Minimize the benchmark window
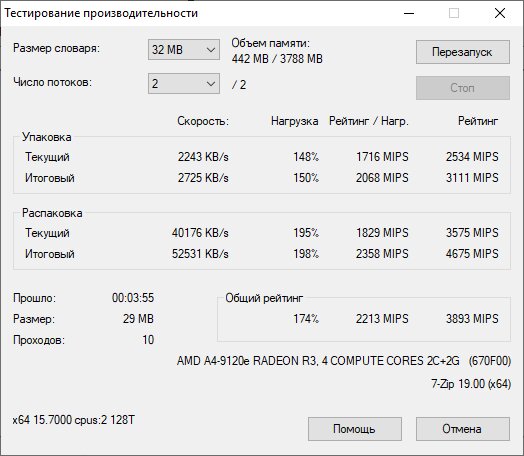524x456 pixels. [x=409, y=13]
